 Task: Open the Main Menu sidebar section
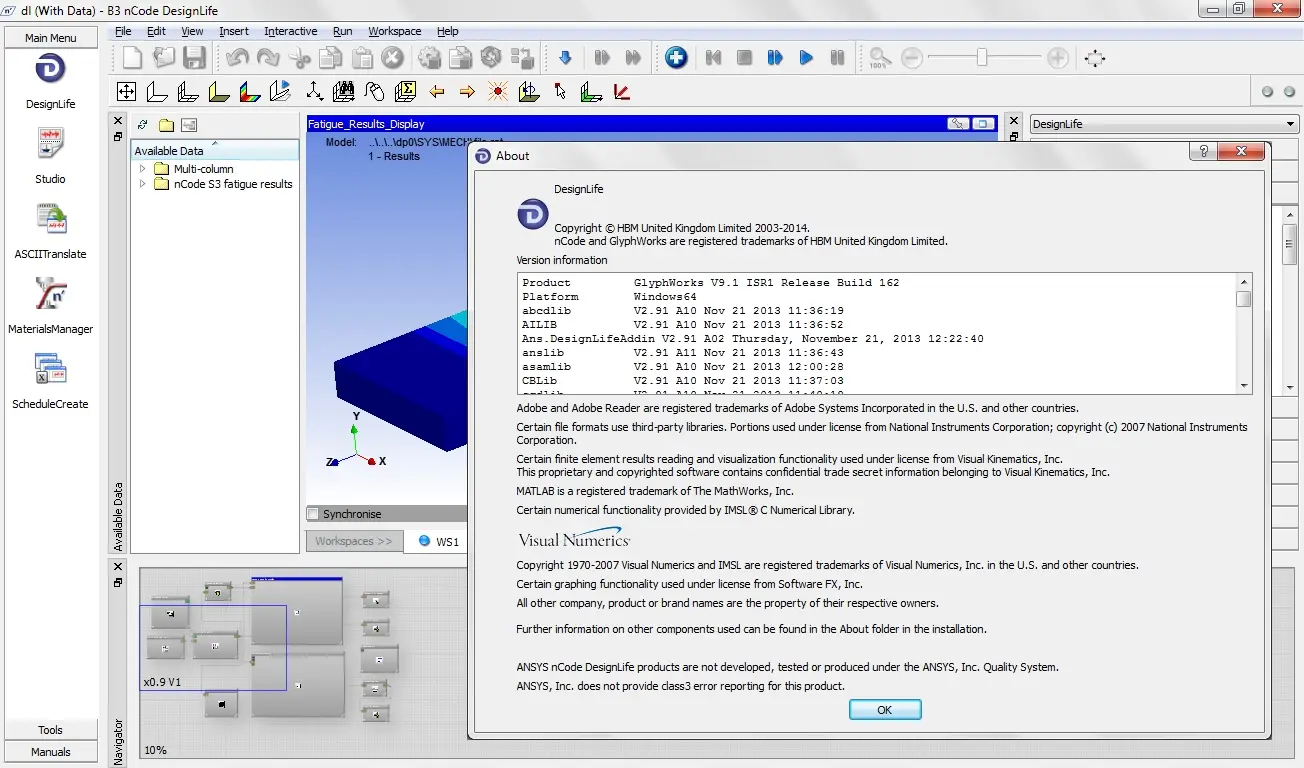(x=51, y=37)
